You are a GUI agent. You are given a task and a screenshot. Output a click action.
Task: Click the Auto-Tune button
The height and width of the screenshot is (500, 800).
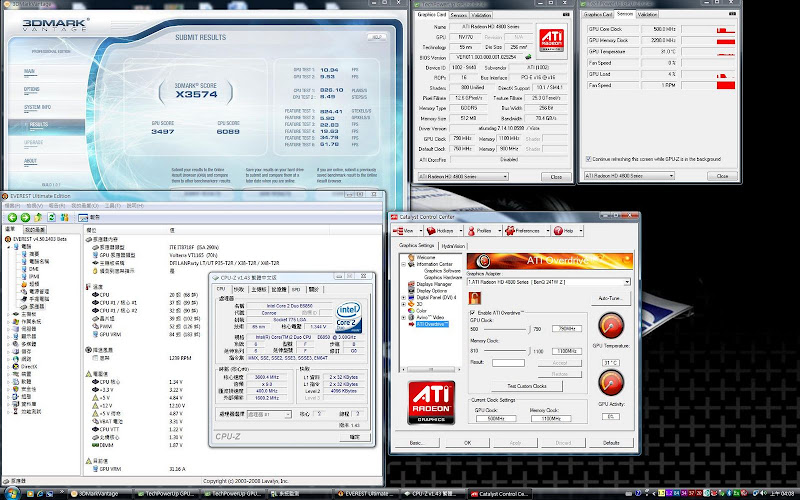click(x=609, y=298)
